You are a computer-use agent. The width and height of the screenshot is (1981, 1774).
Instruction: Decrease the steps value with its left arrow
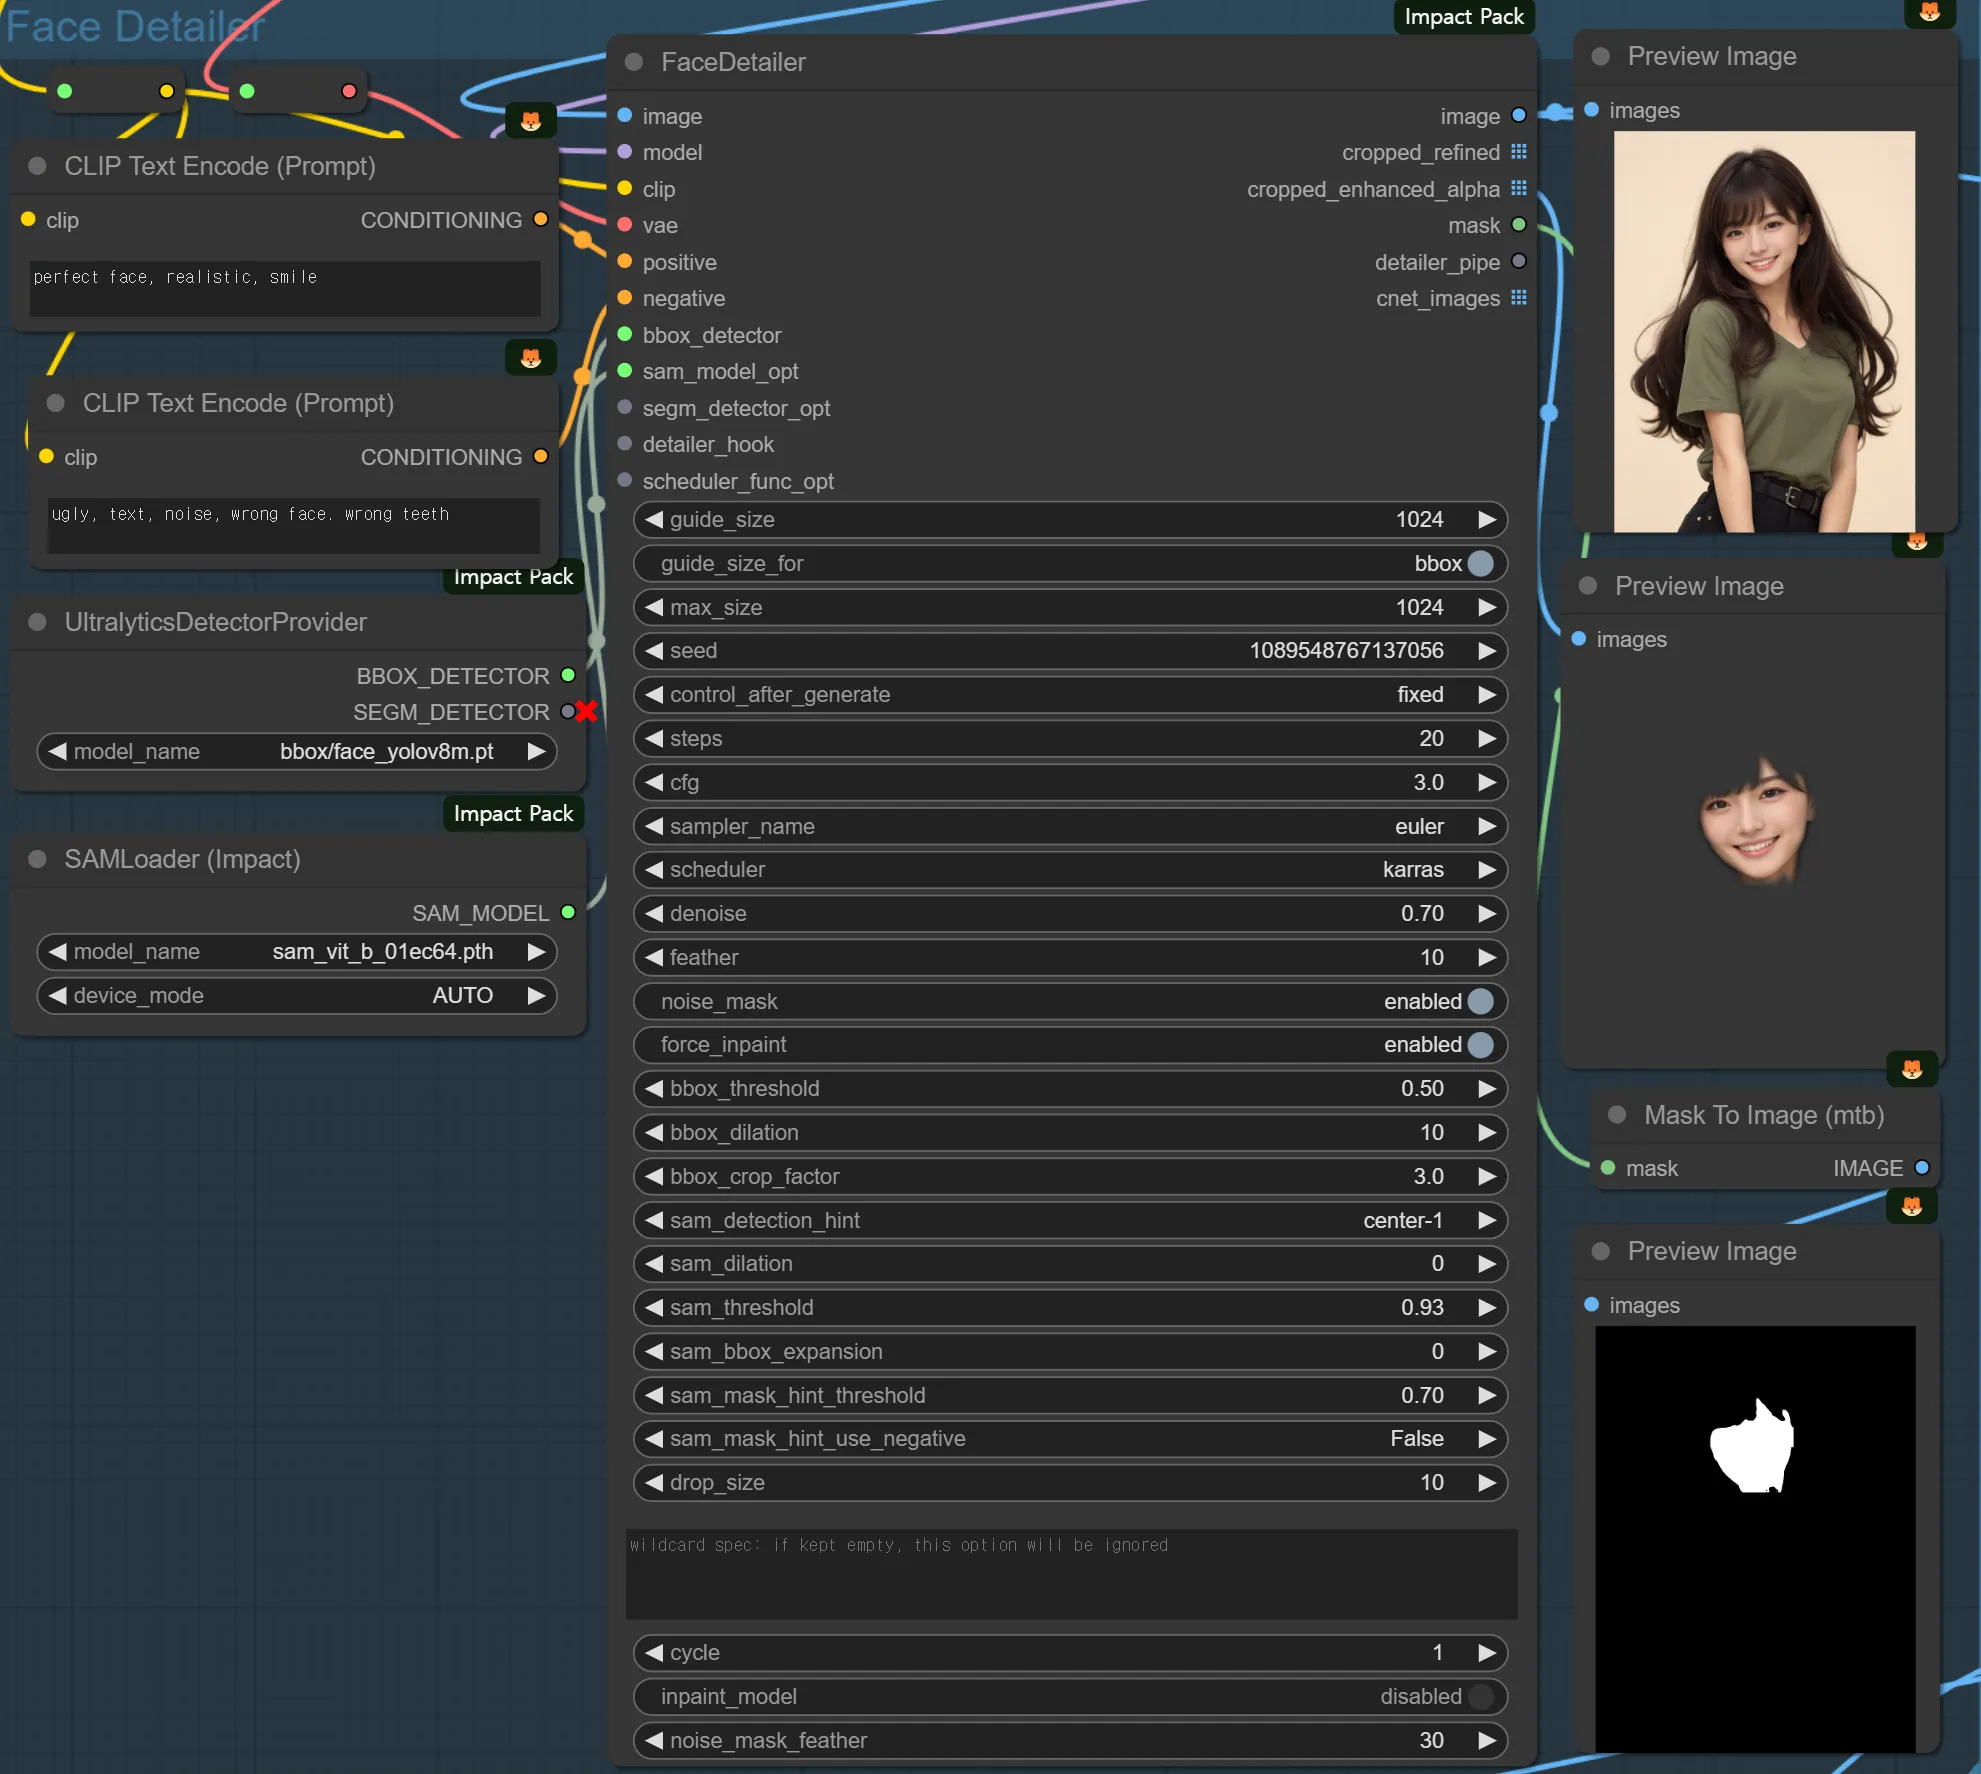tap(654, 738)
